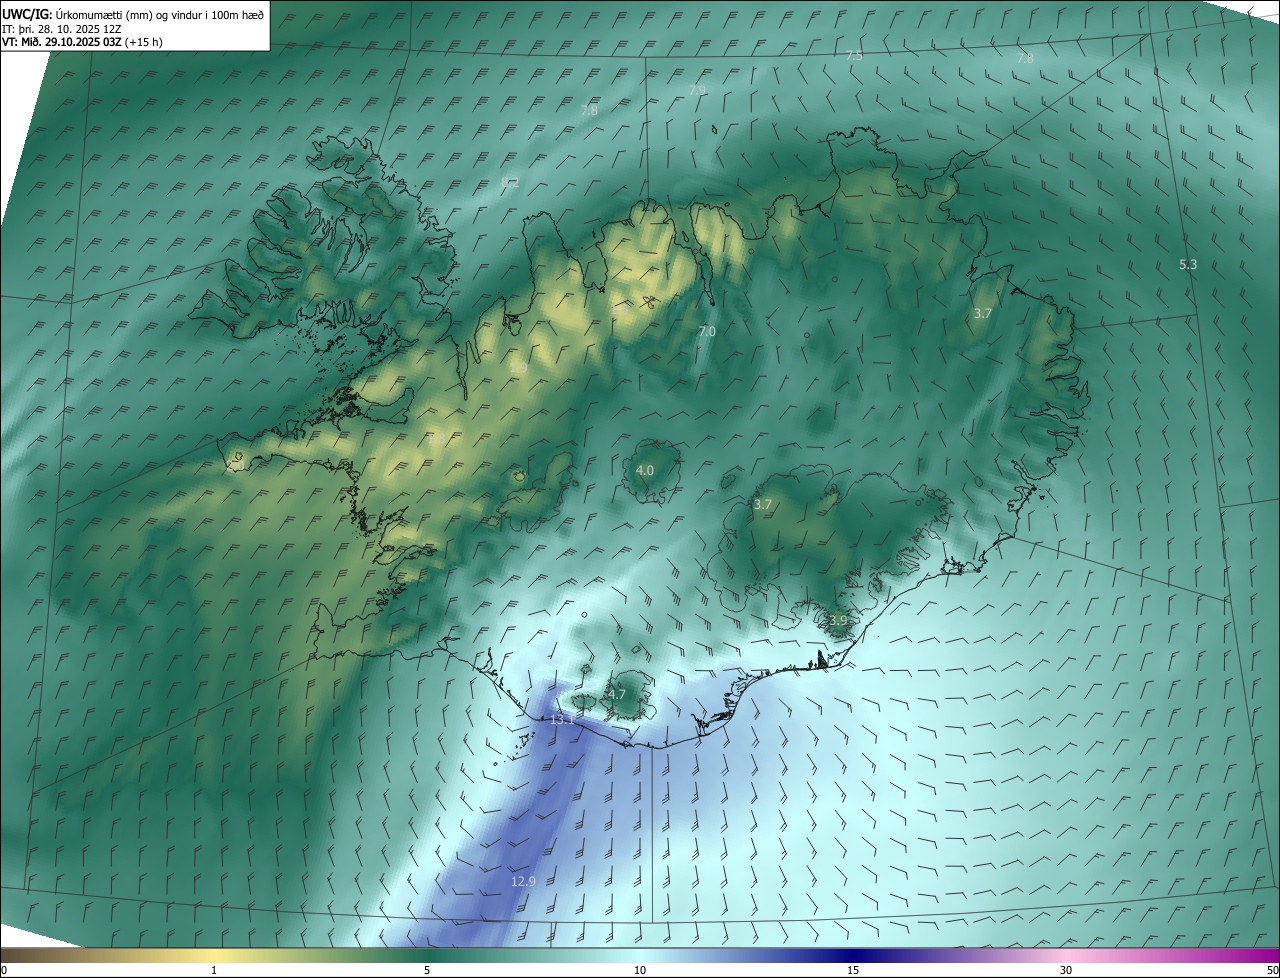Click the 13.1 value label on the south coast

click(x=561, y=719)
